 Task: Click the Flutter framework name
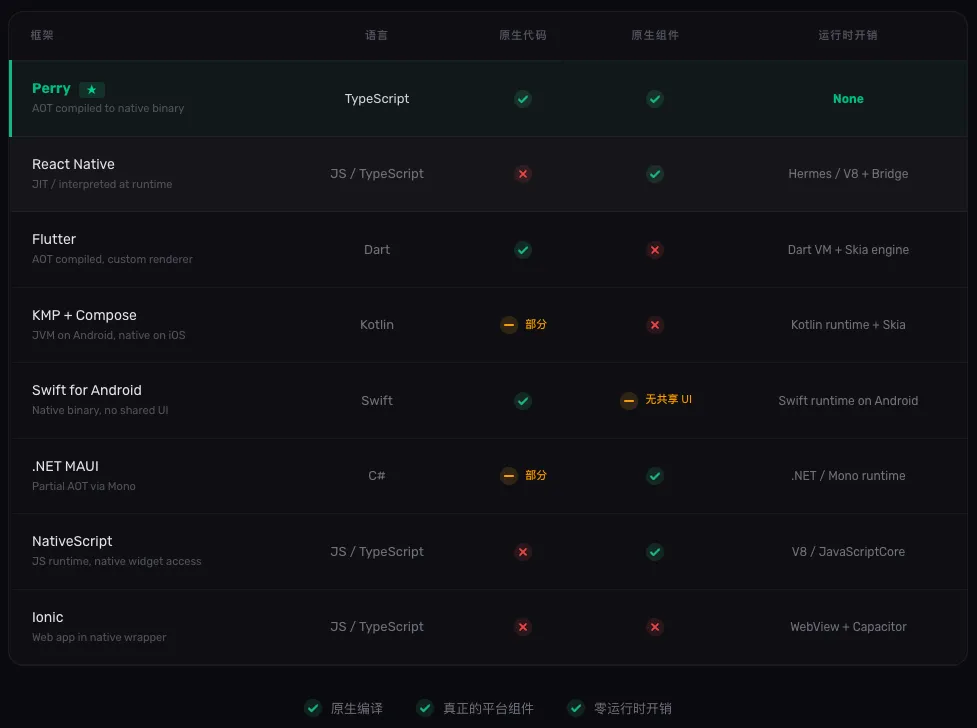tap(54, 239)
